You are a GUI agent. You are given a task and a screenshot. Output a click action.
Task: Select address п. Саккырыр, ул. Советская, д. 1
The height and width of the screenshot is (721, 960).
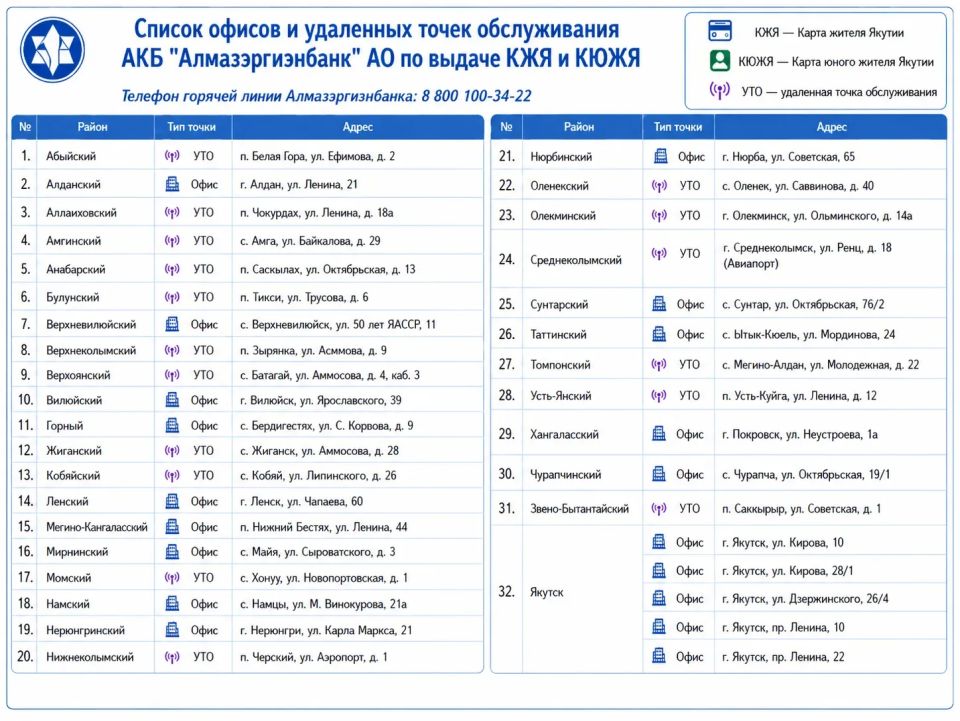pyautogui.click(x=801, y=509)
